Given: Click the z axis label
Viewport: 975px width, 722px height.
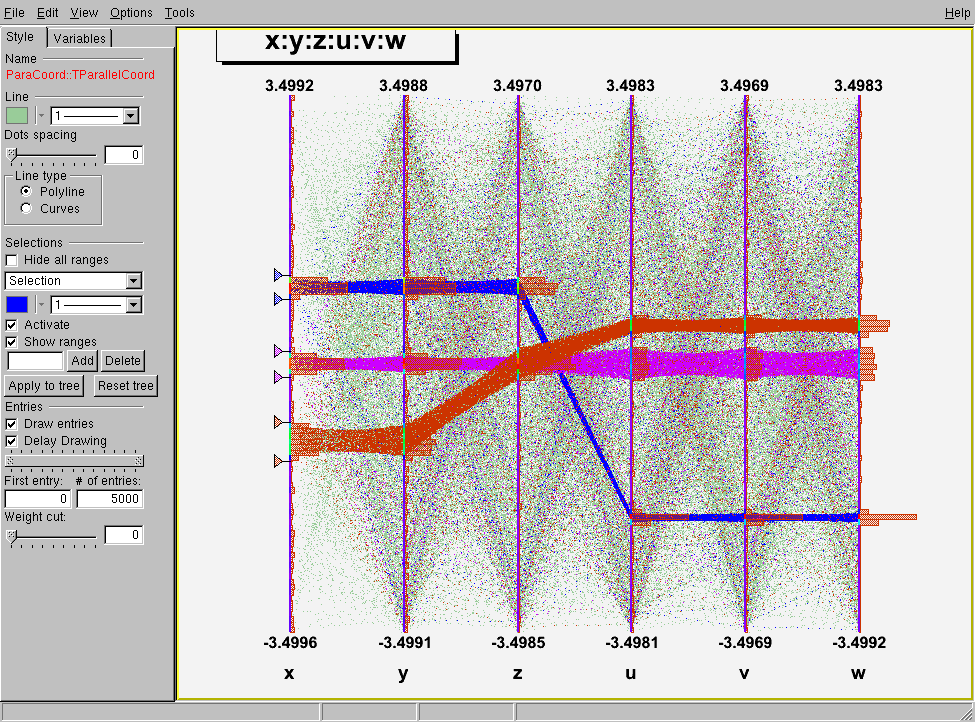Looking at the screenshot, I should (517, 673).
